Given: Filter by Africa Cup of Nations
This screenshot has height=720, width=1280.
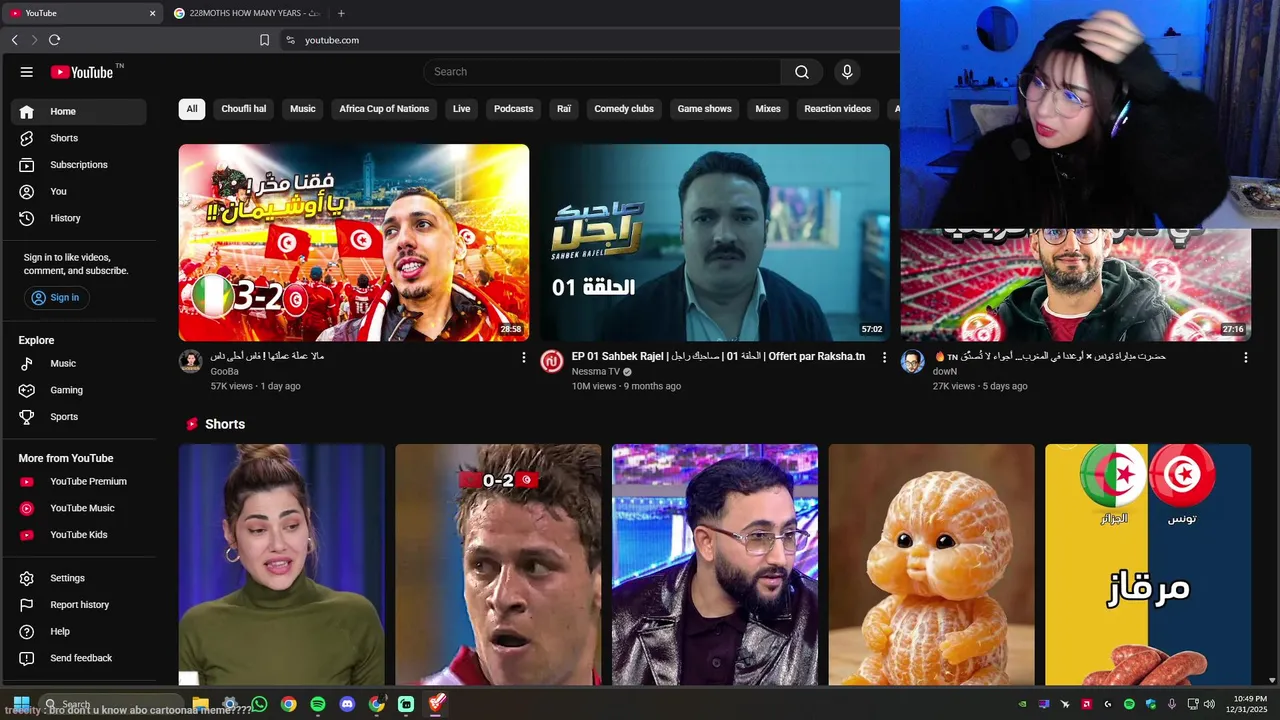Looking at the screenshot, I should tap(384, 109).
